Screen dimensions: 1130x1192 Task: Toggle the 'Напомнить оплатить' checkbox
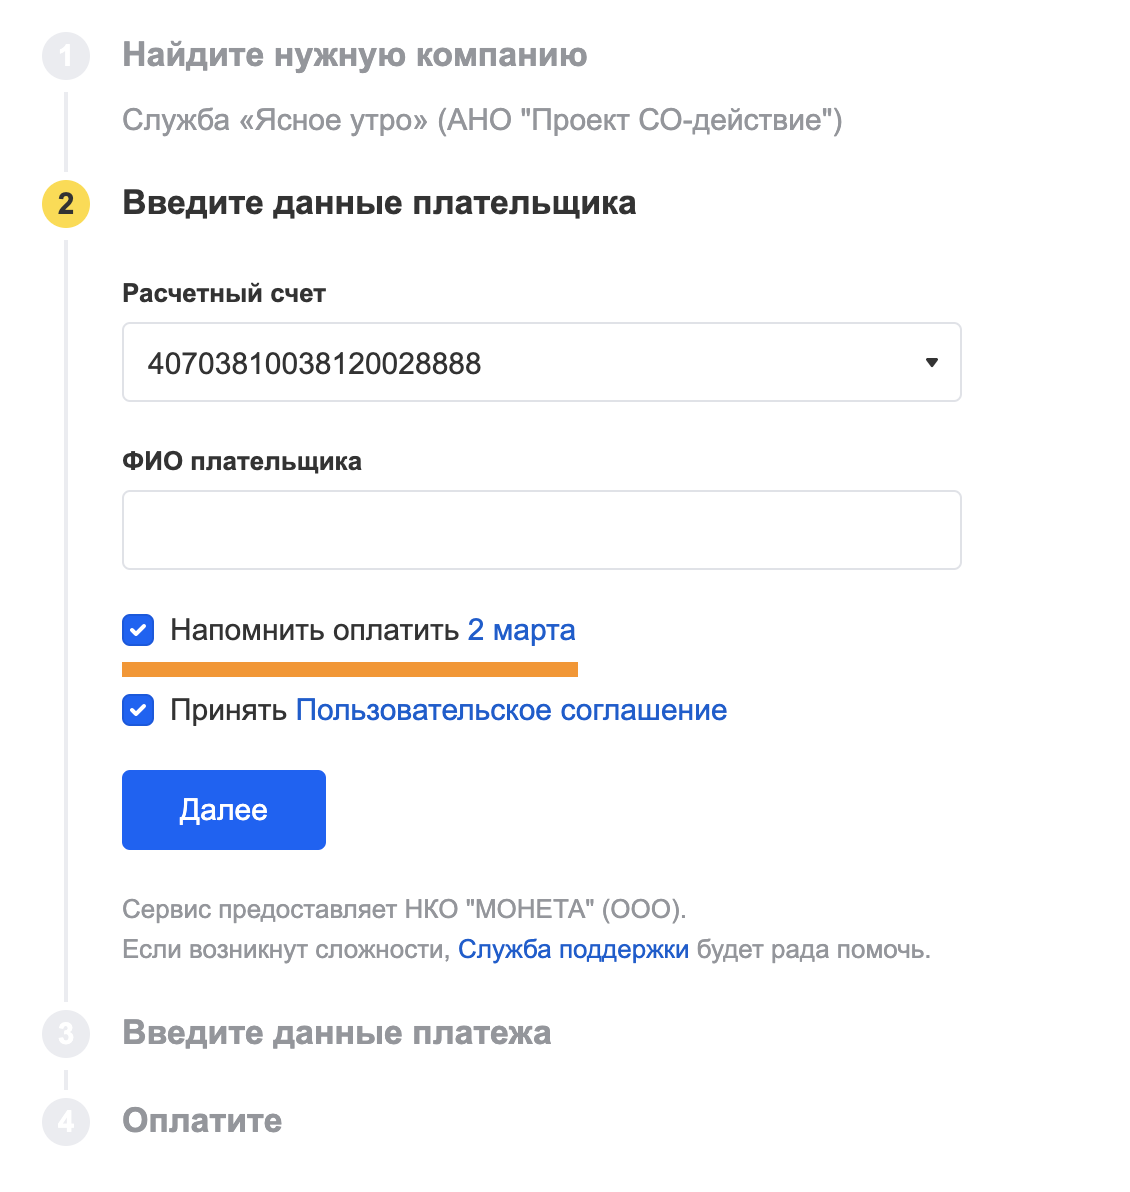click(x=138, y=630)
